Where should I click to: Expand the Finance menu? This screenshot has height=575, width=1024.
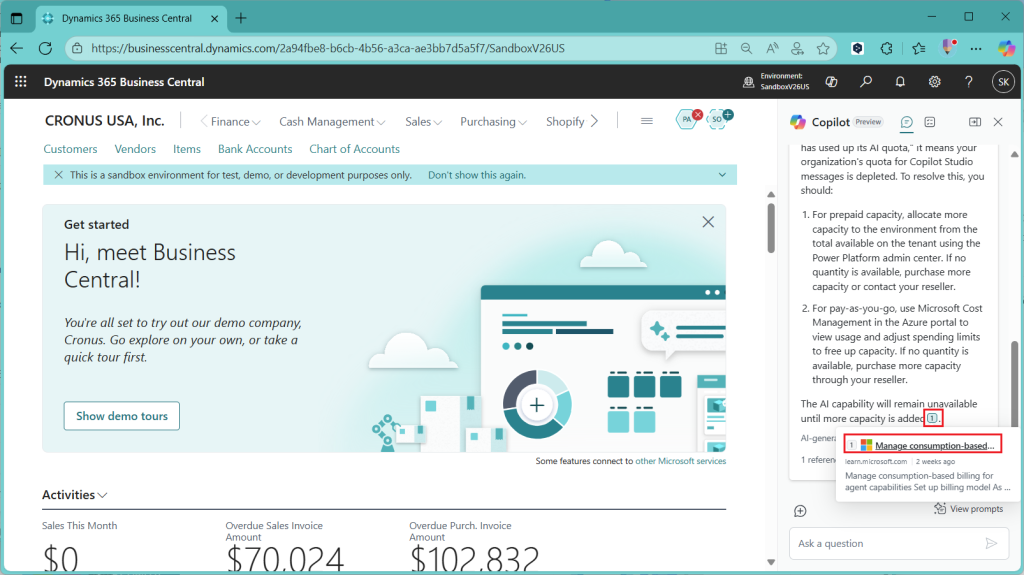tap(235, 122)
